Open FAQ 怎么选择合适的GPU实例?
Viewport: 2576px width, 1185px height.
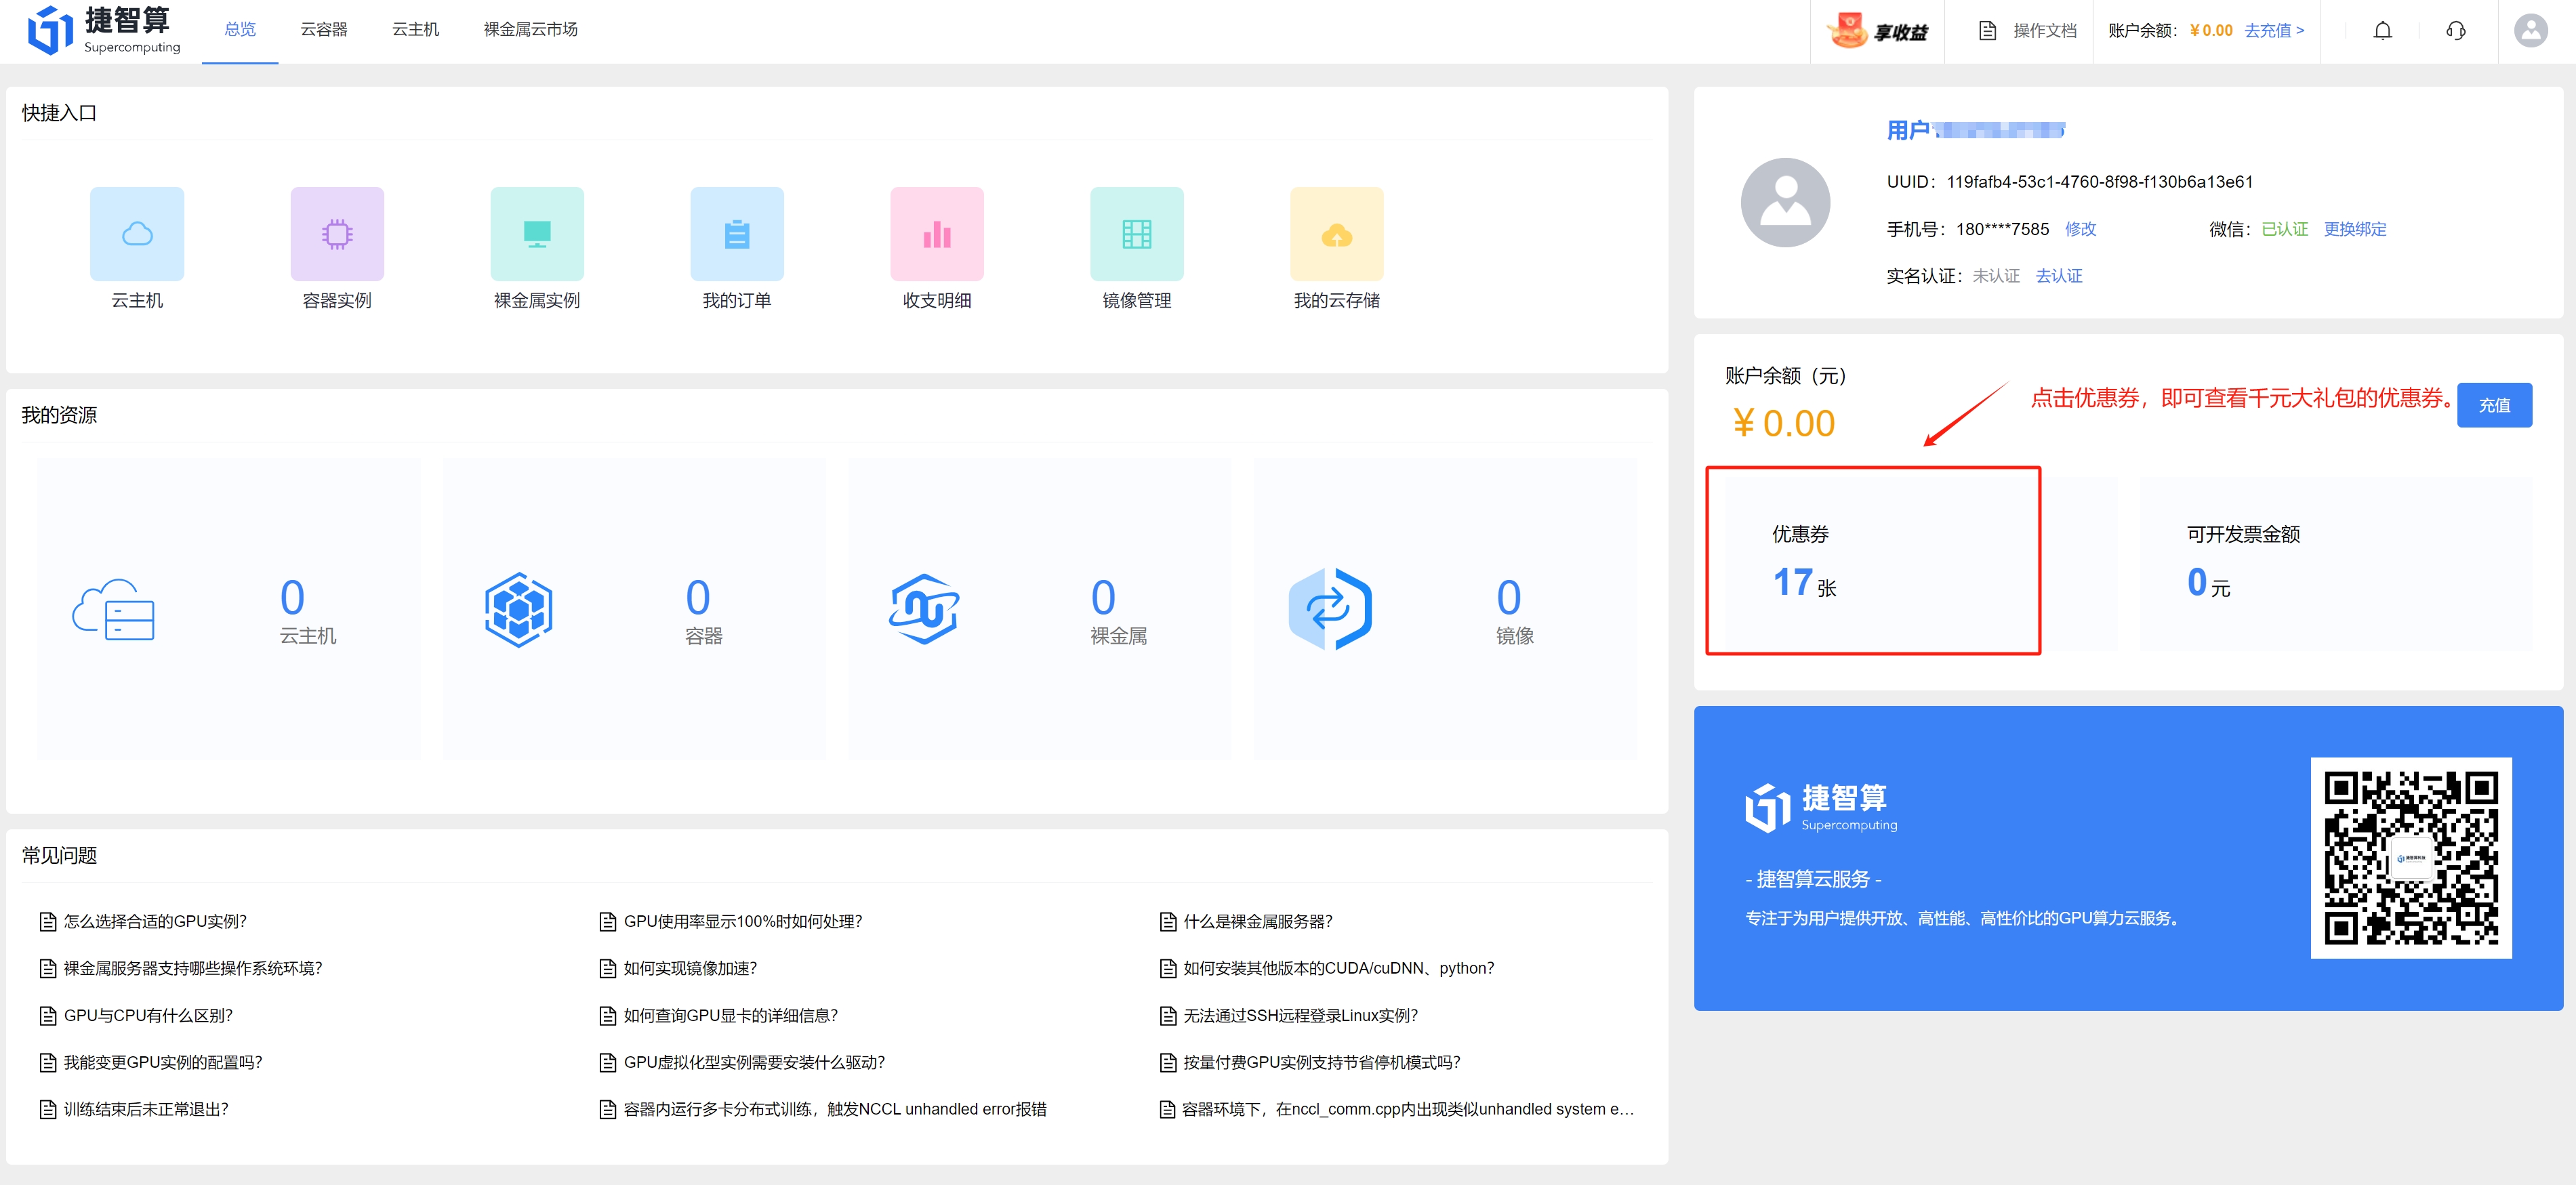155,921
